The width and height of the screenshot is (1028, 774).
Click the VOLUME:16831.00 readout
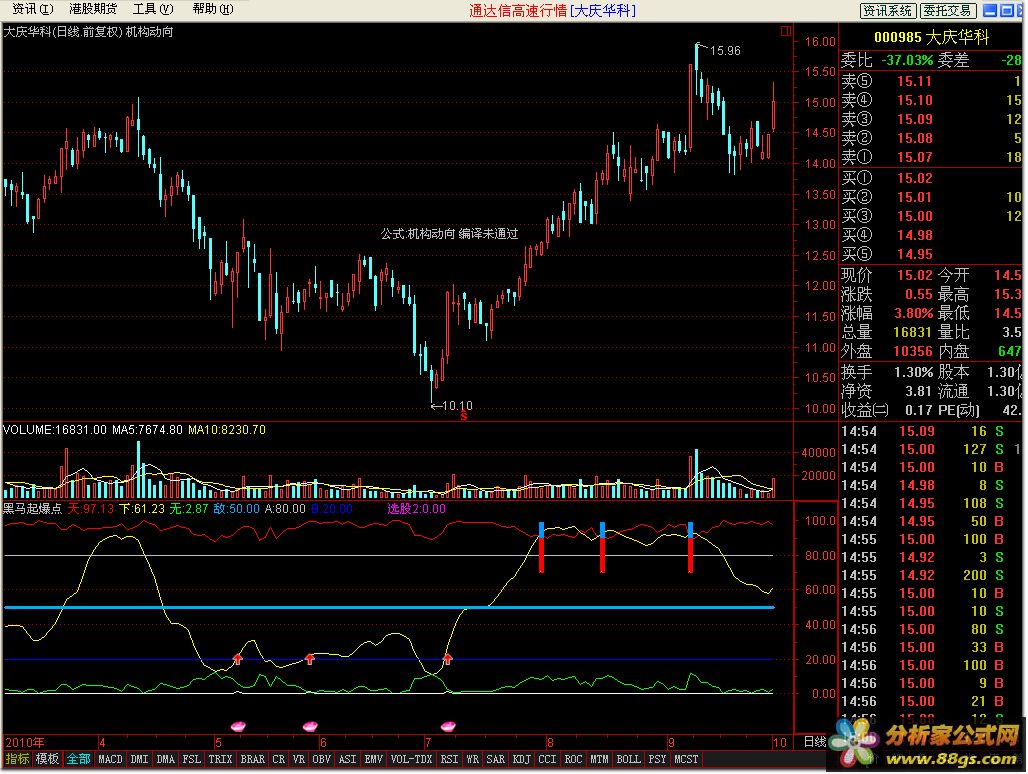click(x=54, y=430)
